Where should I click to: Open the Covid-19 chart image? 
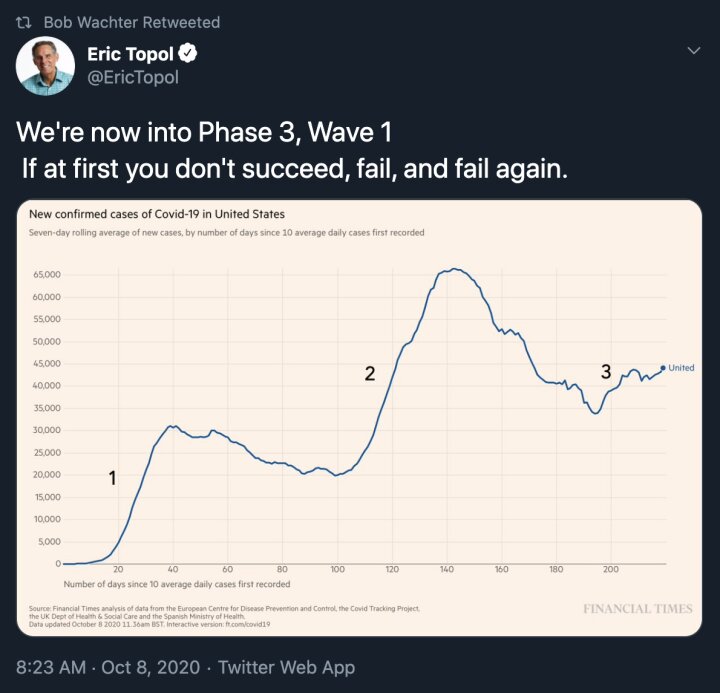click(x=359, y=417)
